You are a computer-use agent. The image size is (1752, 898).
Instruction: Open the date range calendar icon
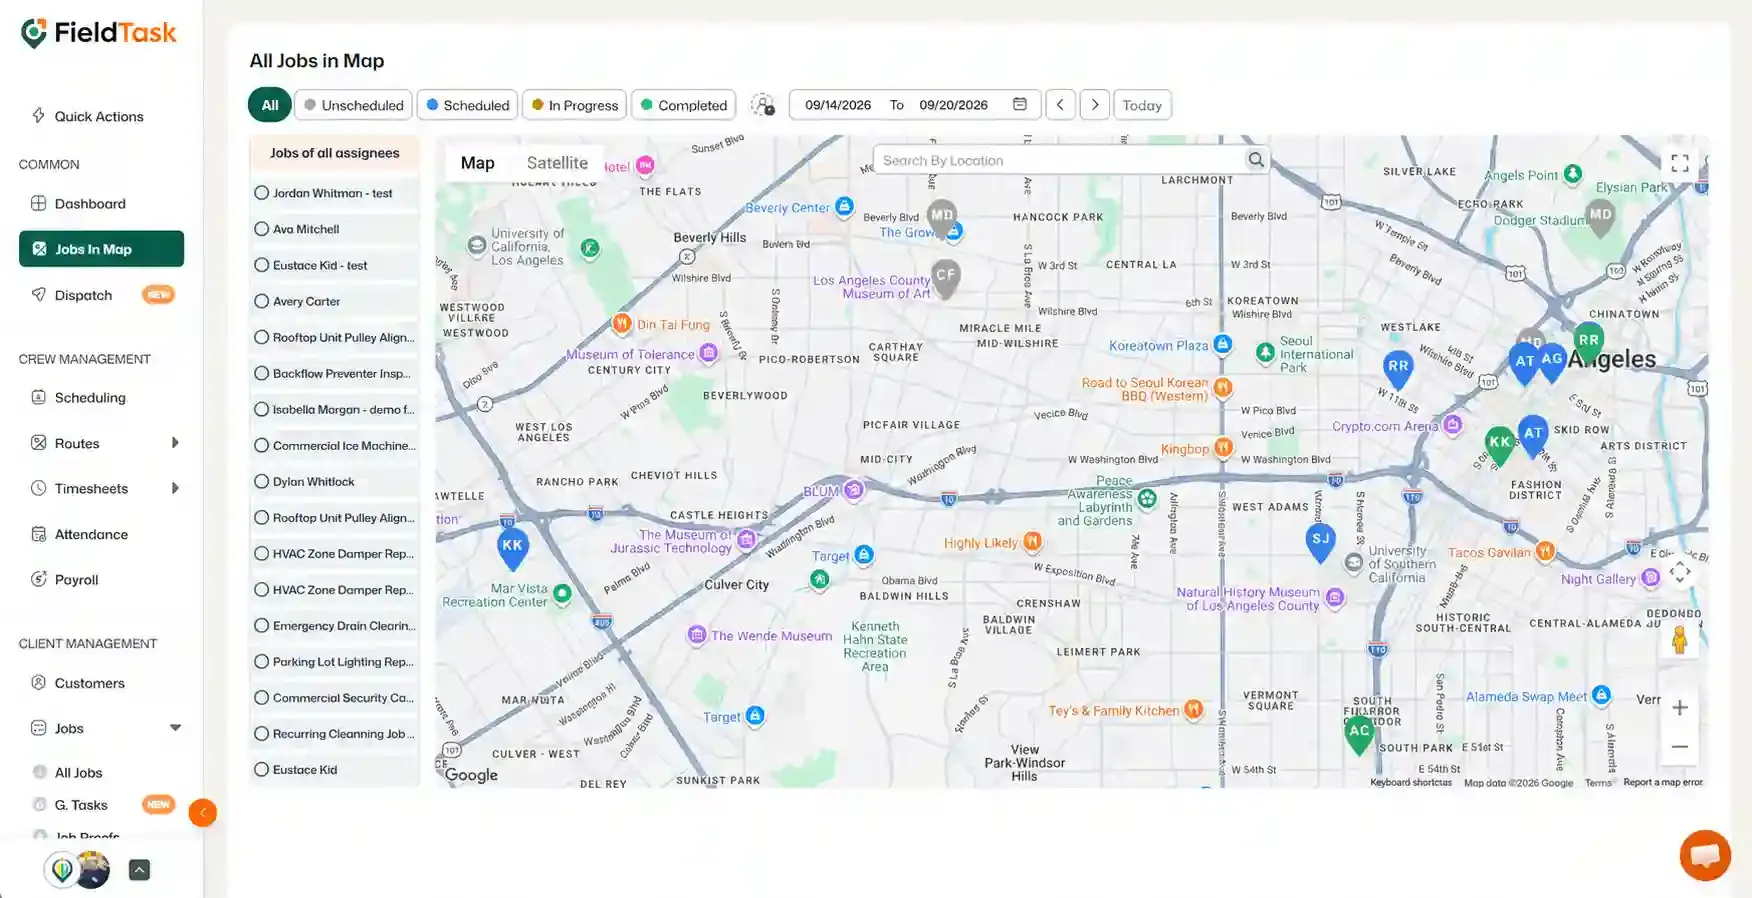pyautogui.click(x=1020, y=104)
